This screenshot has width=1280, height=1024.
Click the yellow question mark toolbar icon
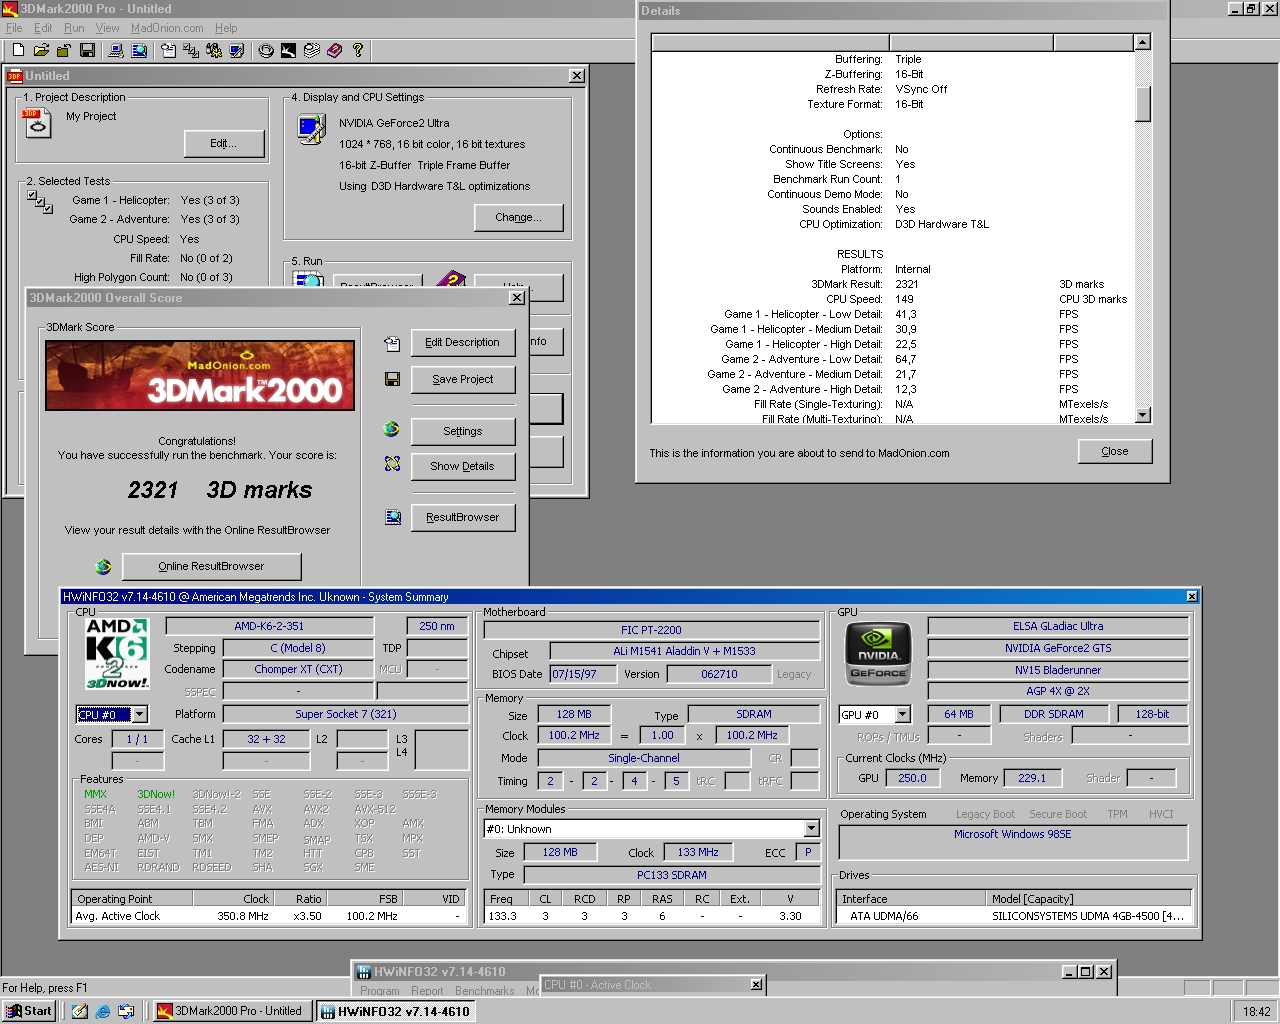coord(357,50)
